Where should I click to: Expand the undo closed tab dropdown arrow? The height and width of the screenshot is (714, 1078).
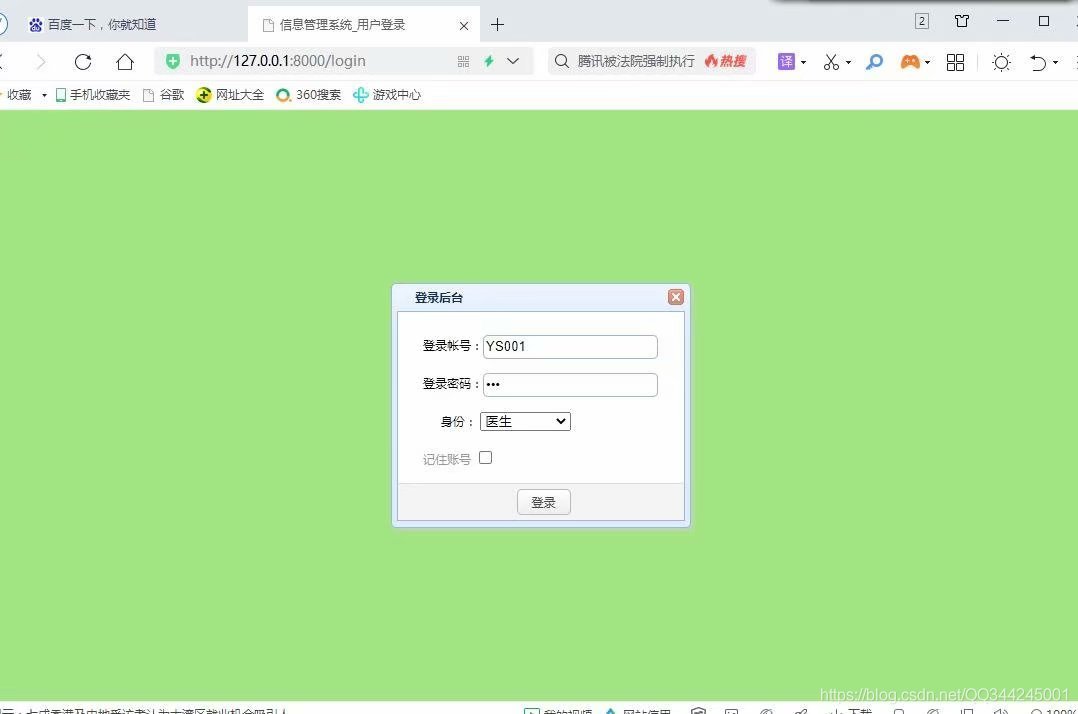pos(1055,63)
